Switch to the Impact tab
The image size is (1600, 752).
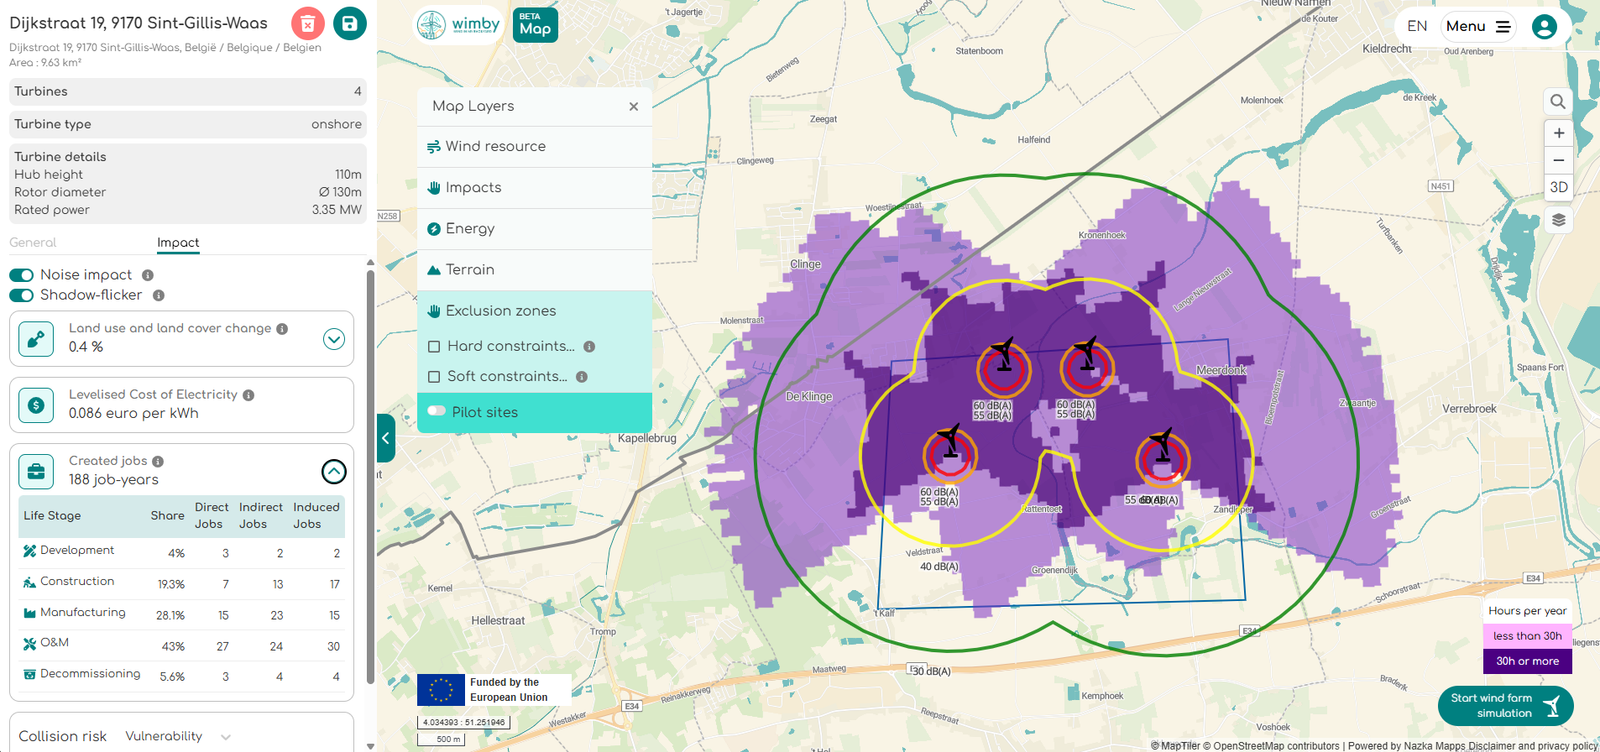pos(178,243)
